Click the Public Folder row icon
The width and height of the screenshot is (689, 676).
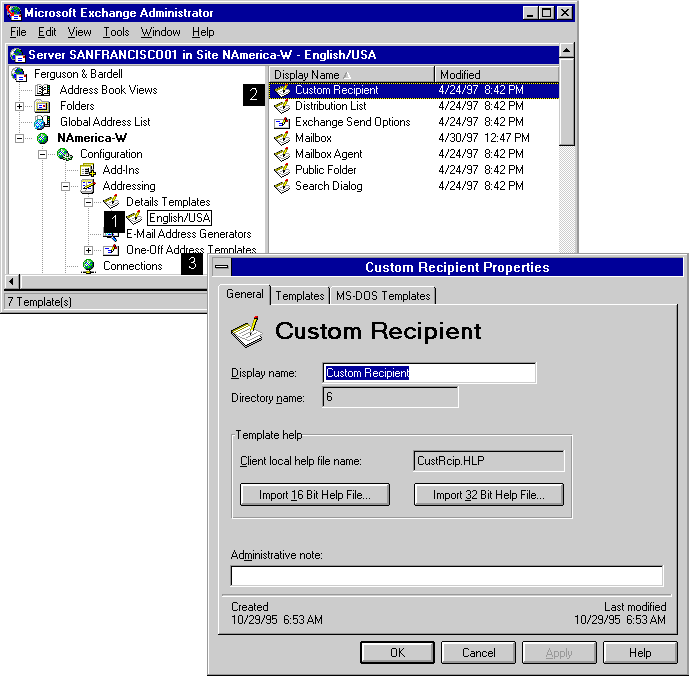282,170
